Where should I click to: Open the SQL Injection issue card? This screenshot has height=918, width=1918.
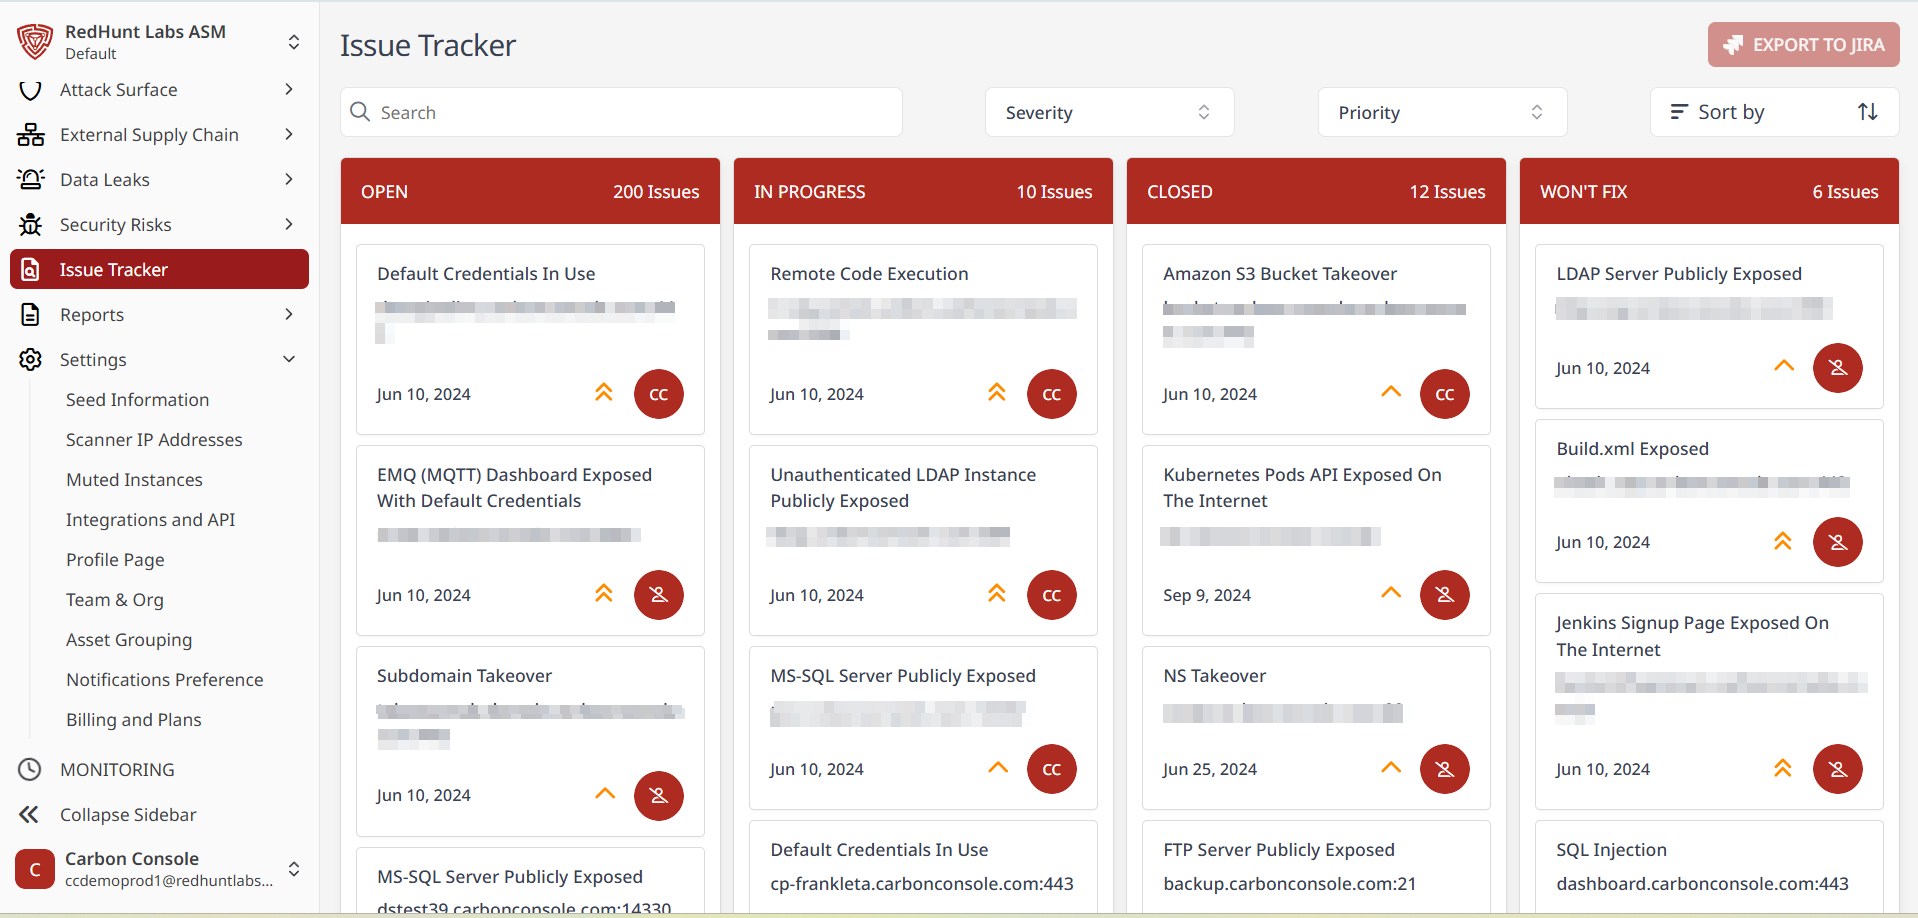tap(1709, 866)
